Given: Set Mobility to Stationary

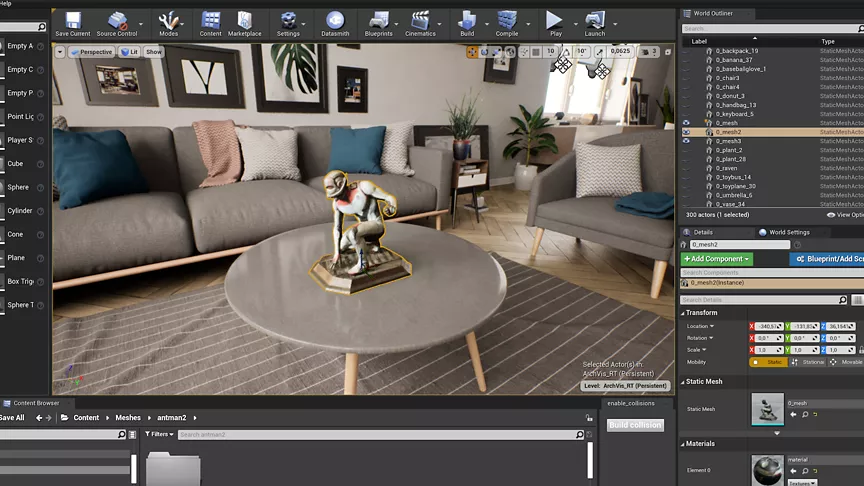Looking at the screenshot, I should point(807,362).
